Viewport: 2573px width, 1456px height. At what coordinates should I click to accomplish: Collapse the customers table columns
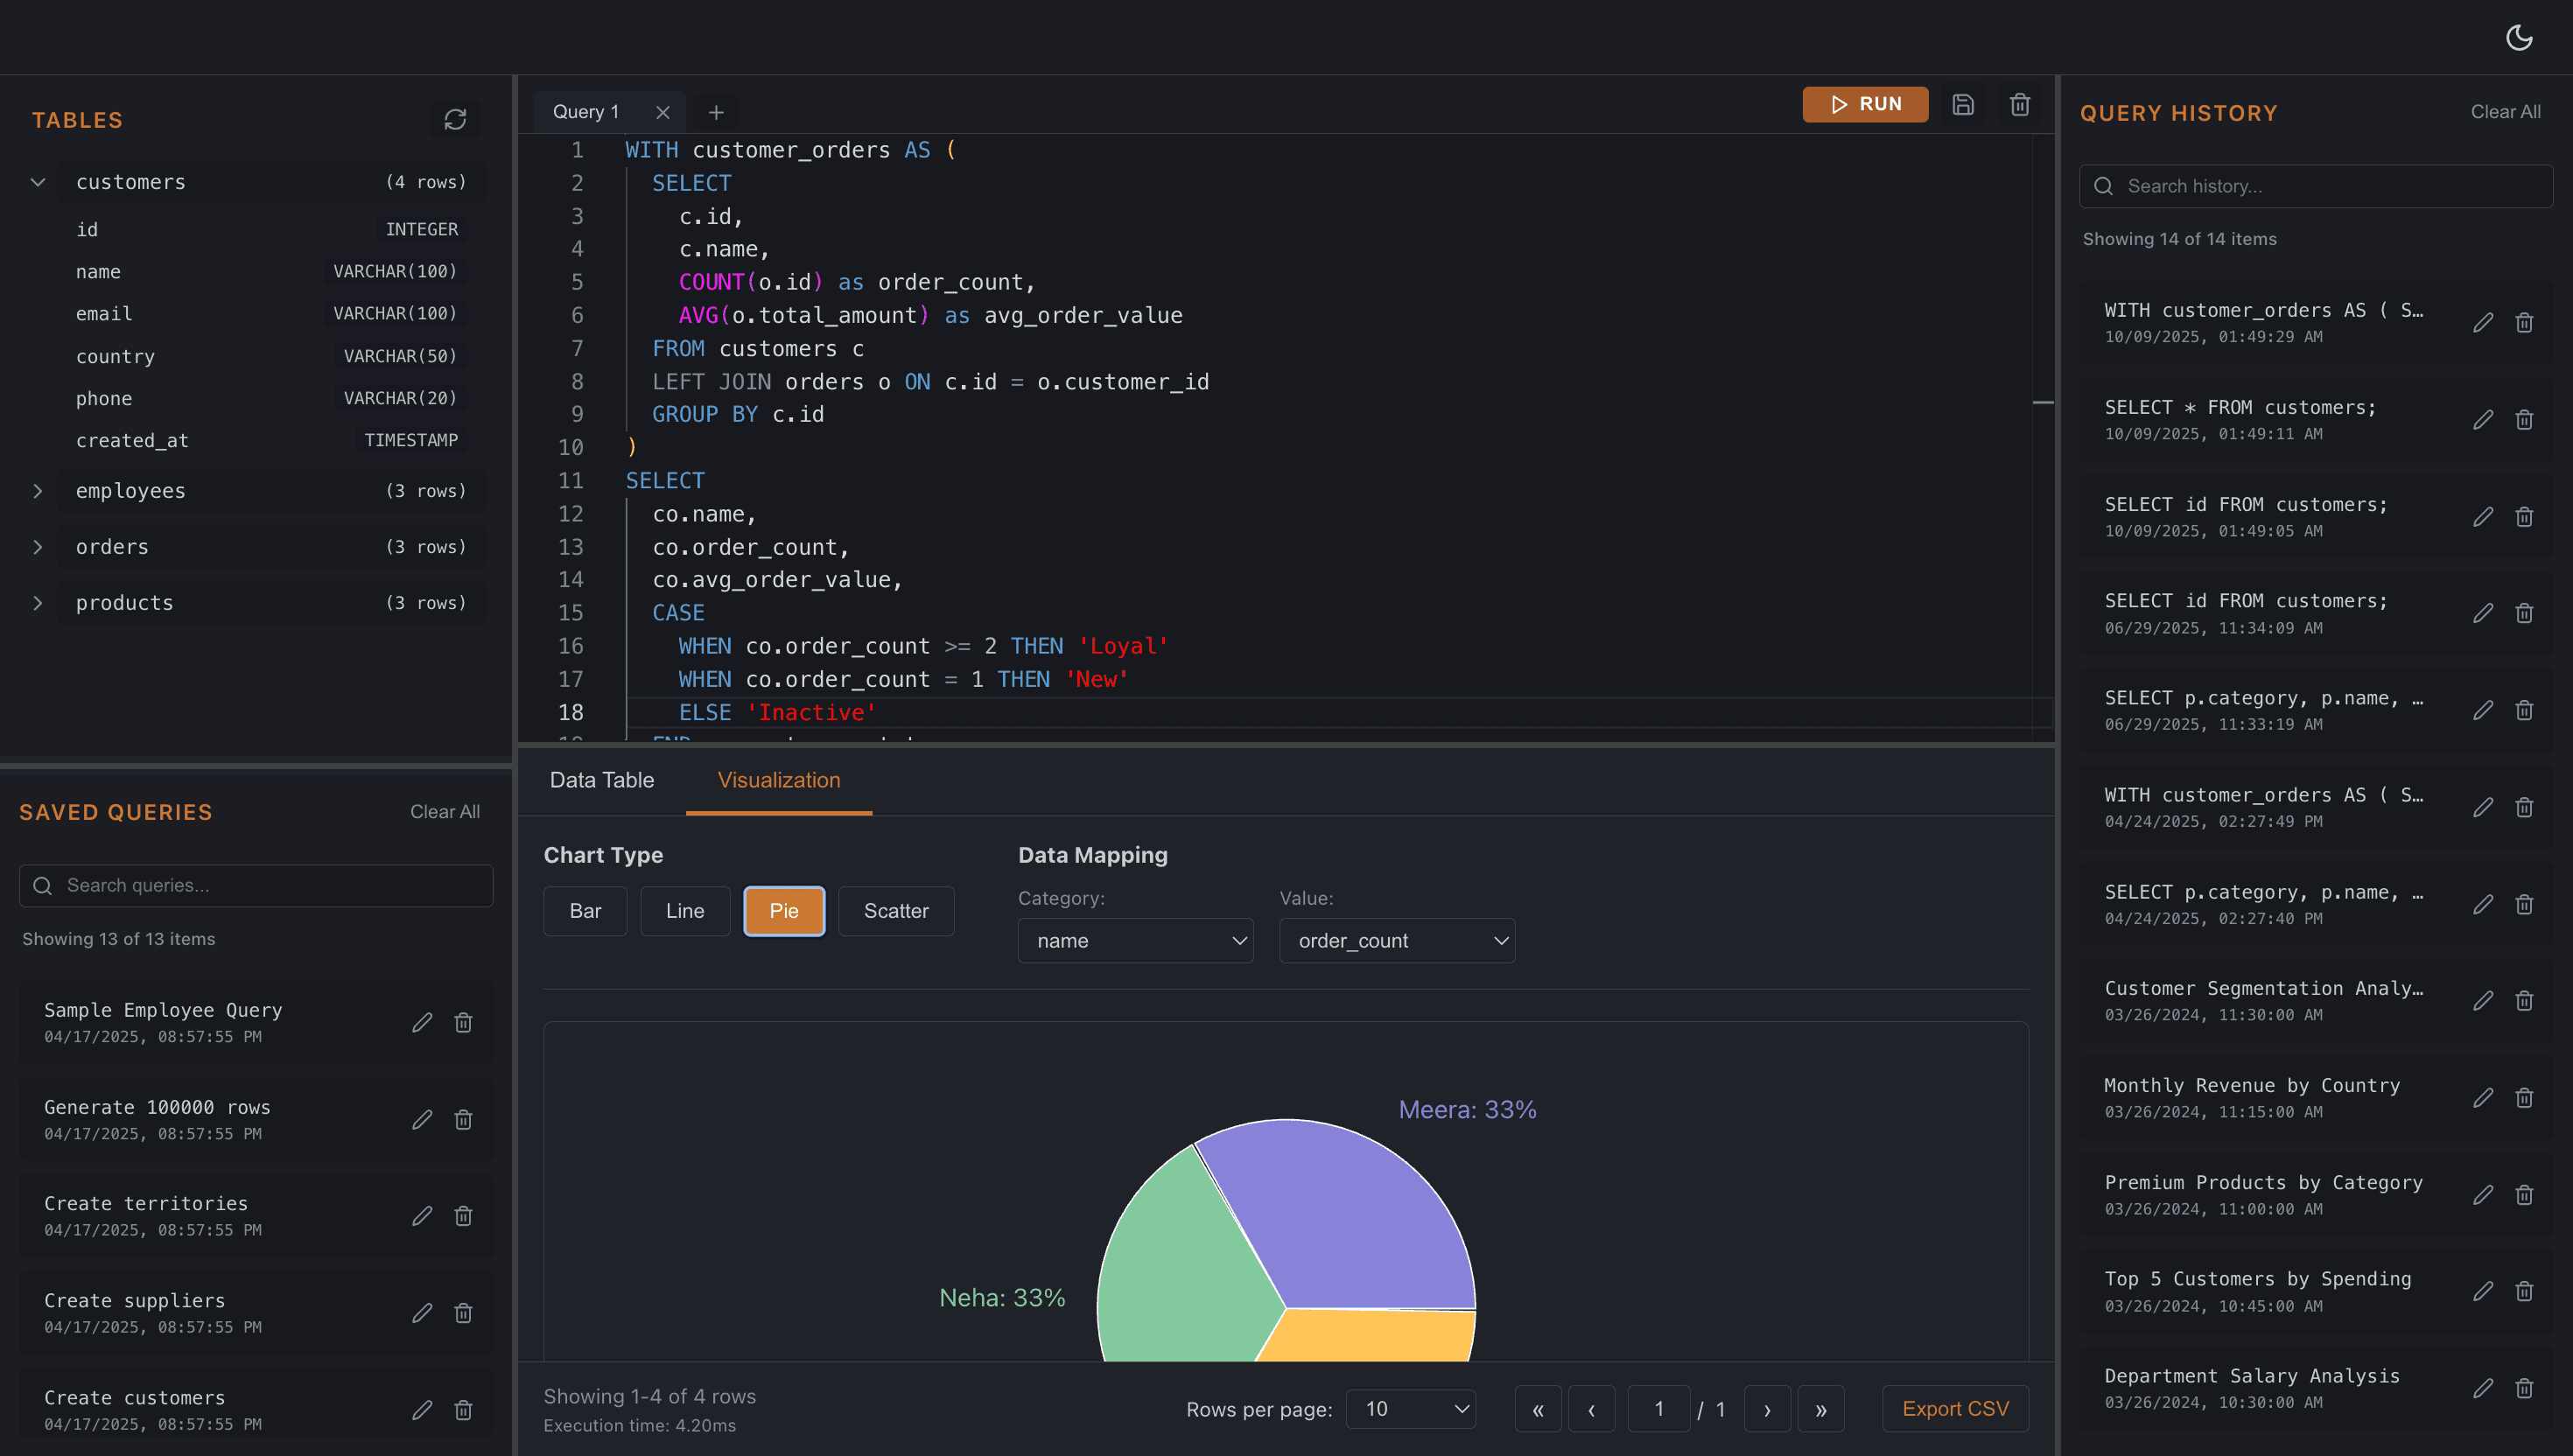(x=38, y=182)
